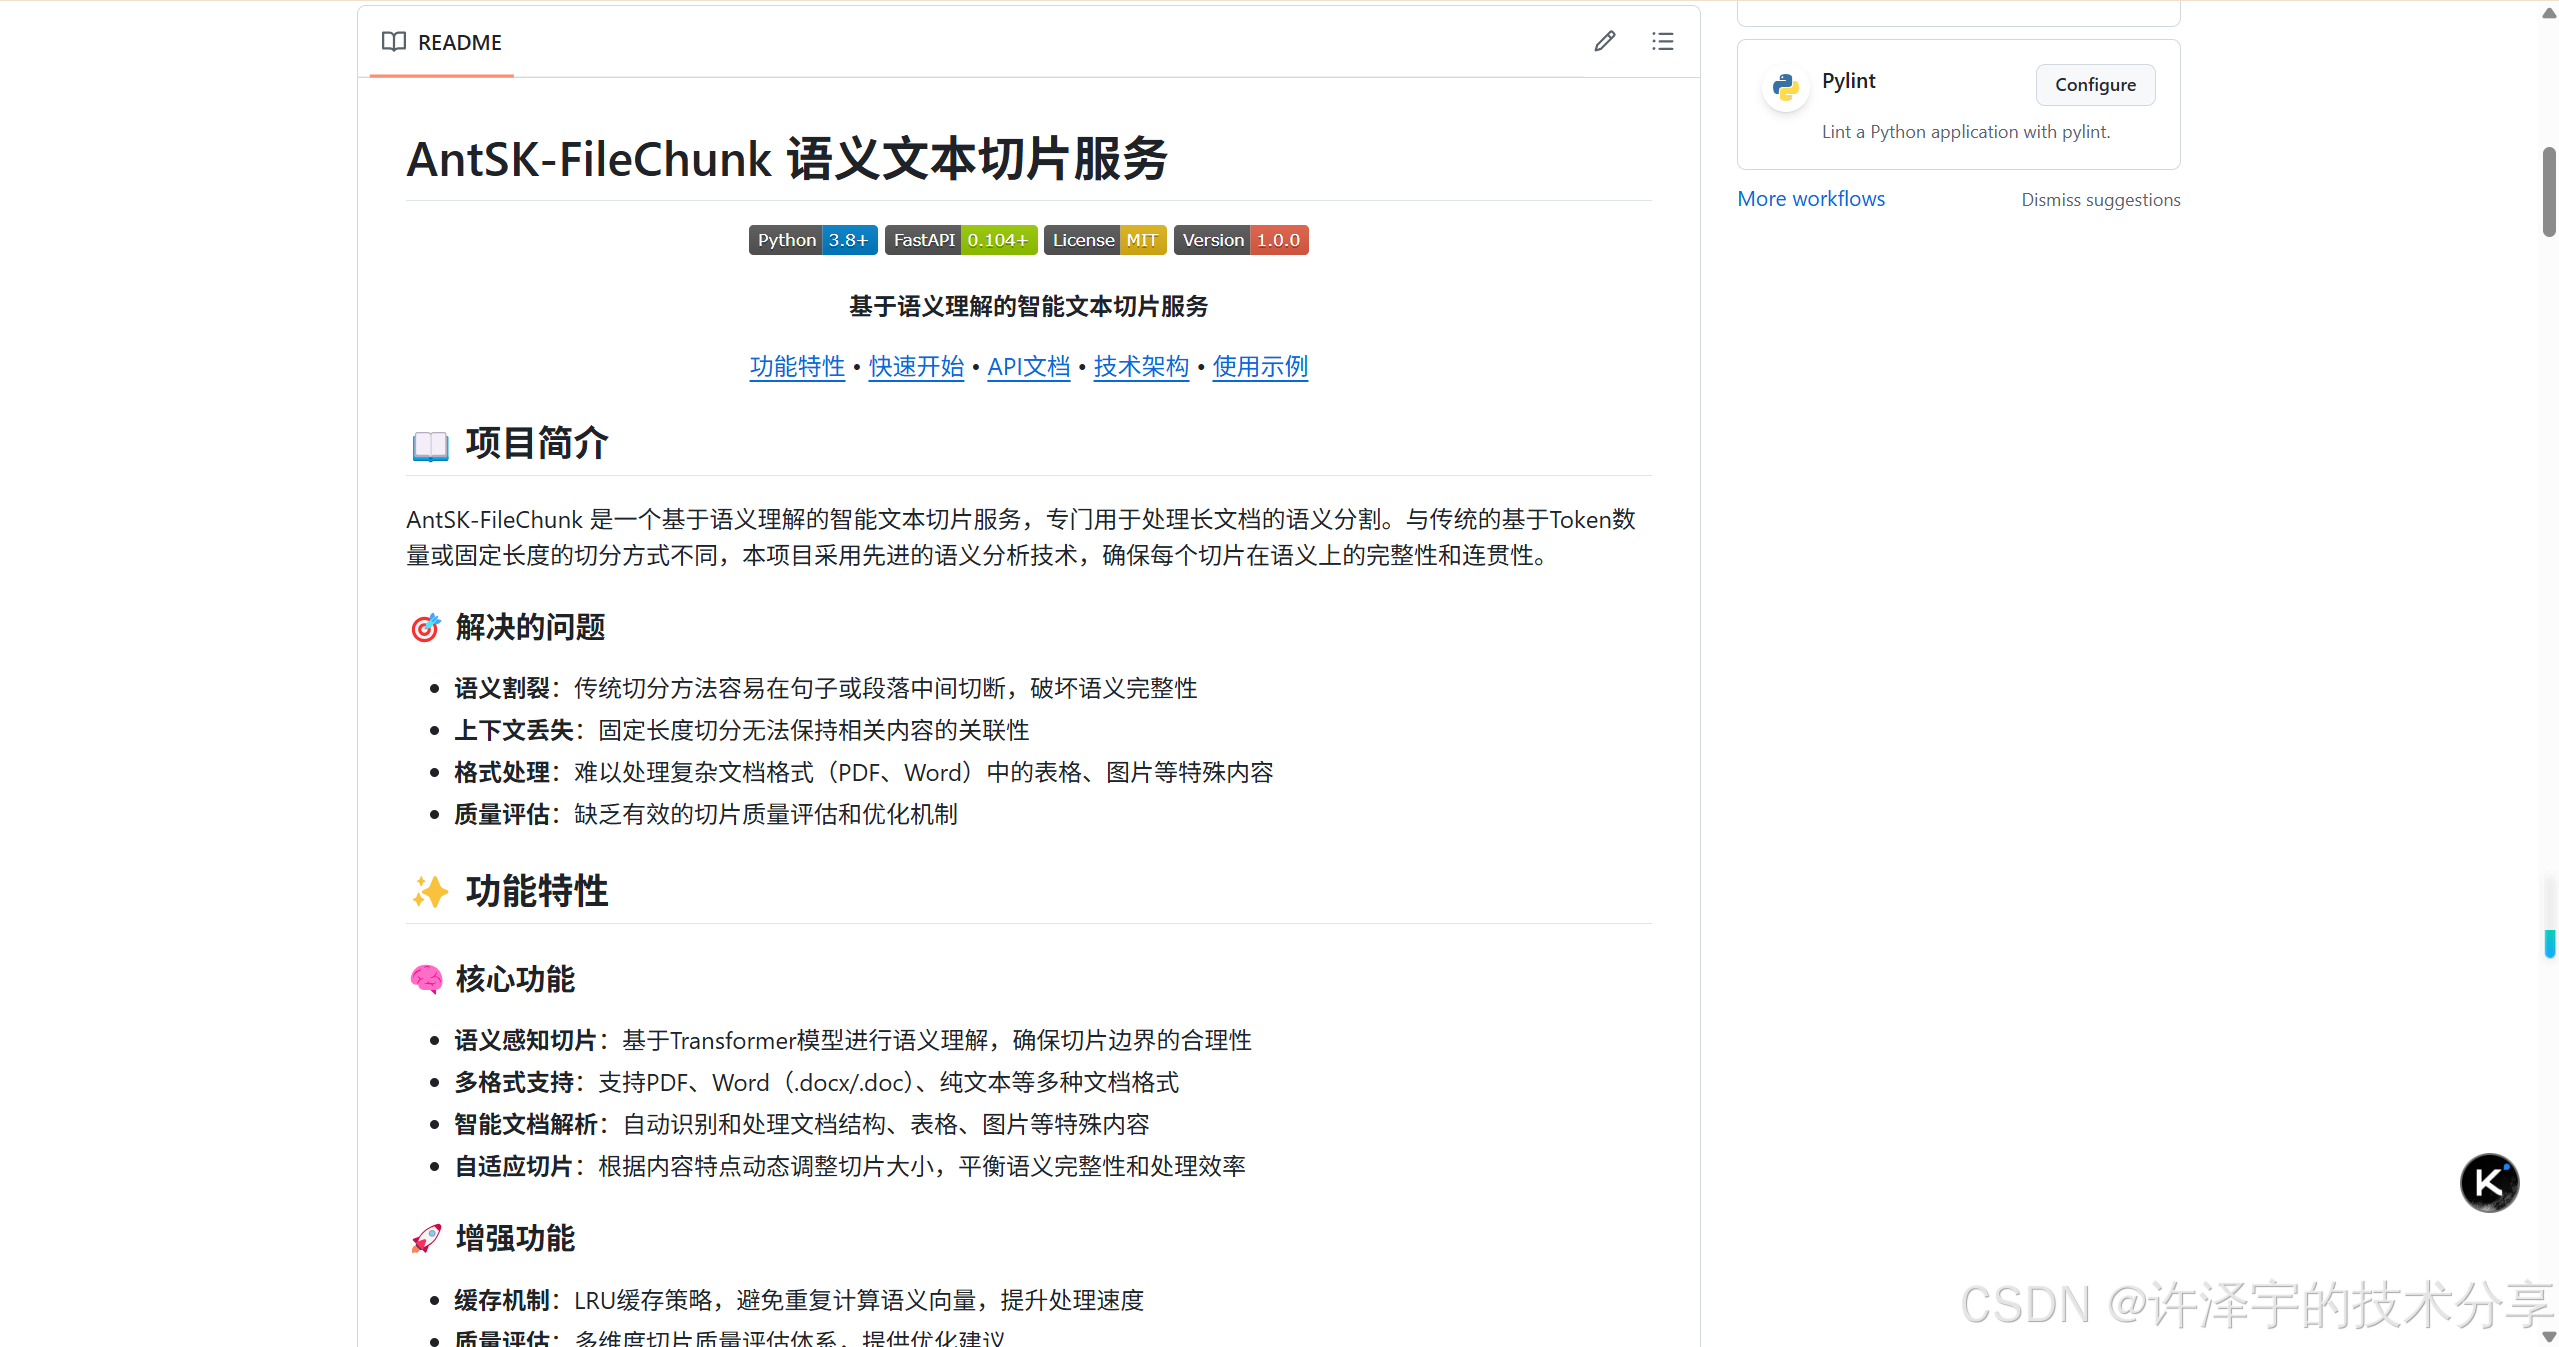Click Dismiss suggestions
This screenshot has width=2559, height=1347.
point(2100,200)
